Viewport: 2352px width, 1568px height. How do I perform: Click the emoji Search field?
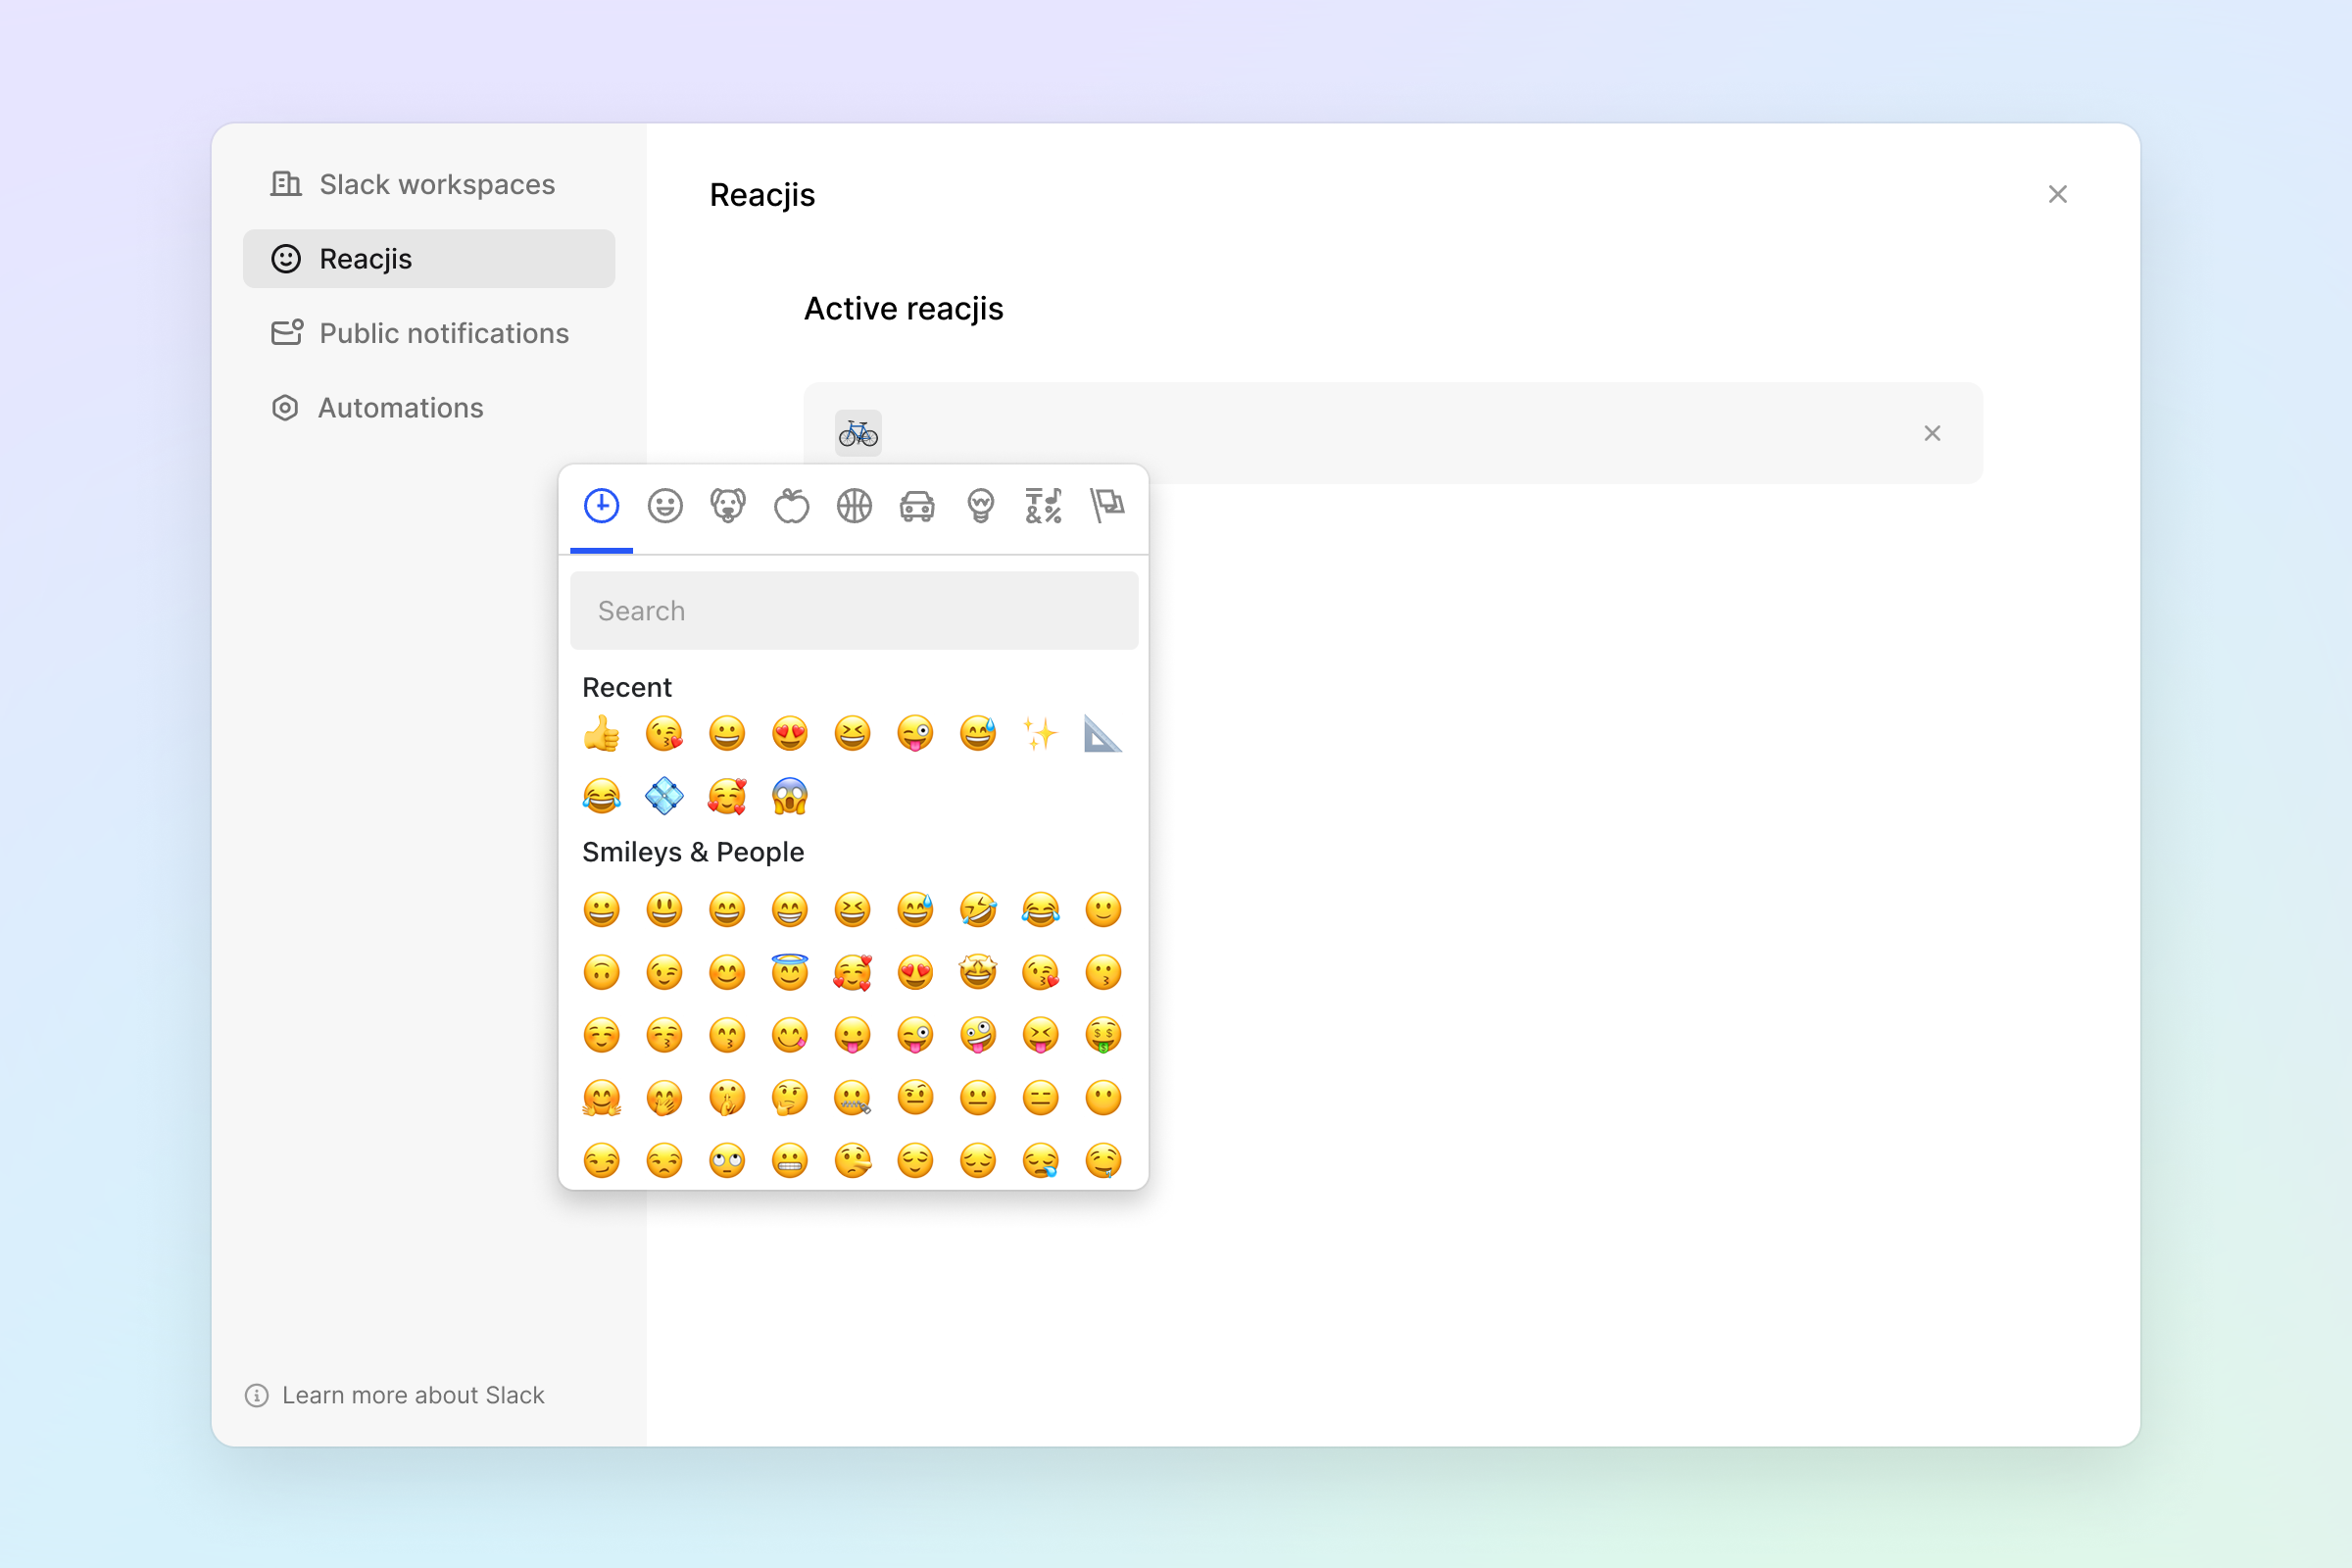pyautogui.click(x=854, y=611)
